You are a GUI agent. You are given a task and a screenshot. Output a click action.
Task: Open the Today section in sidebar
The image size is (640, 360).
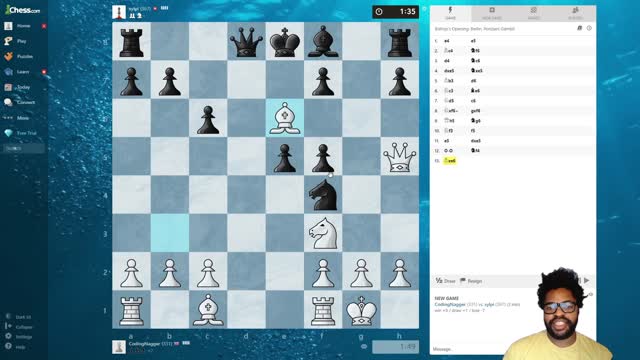(23, 87)
